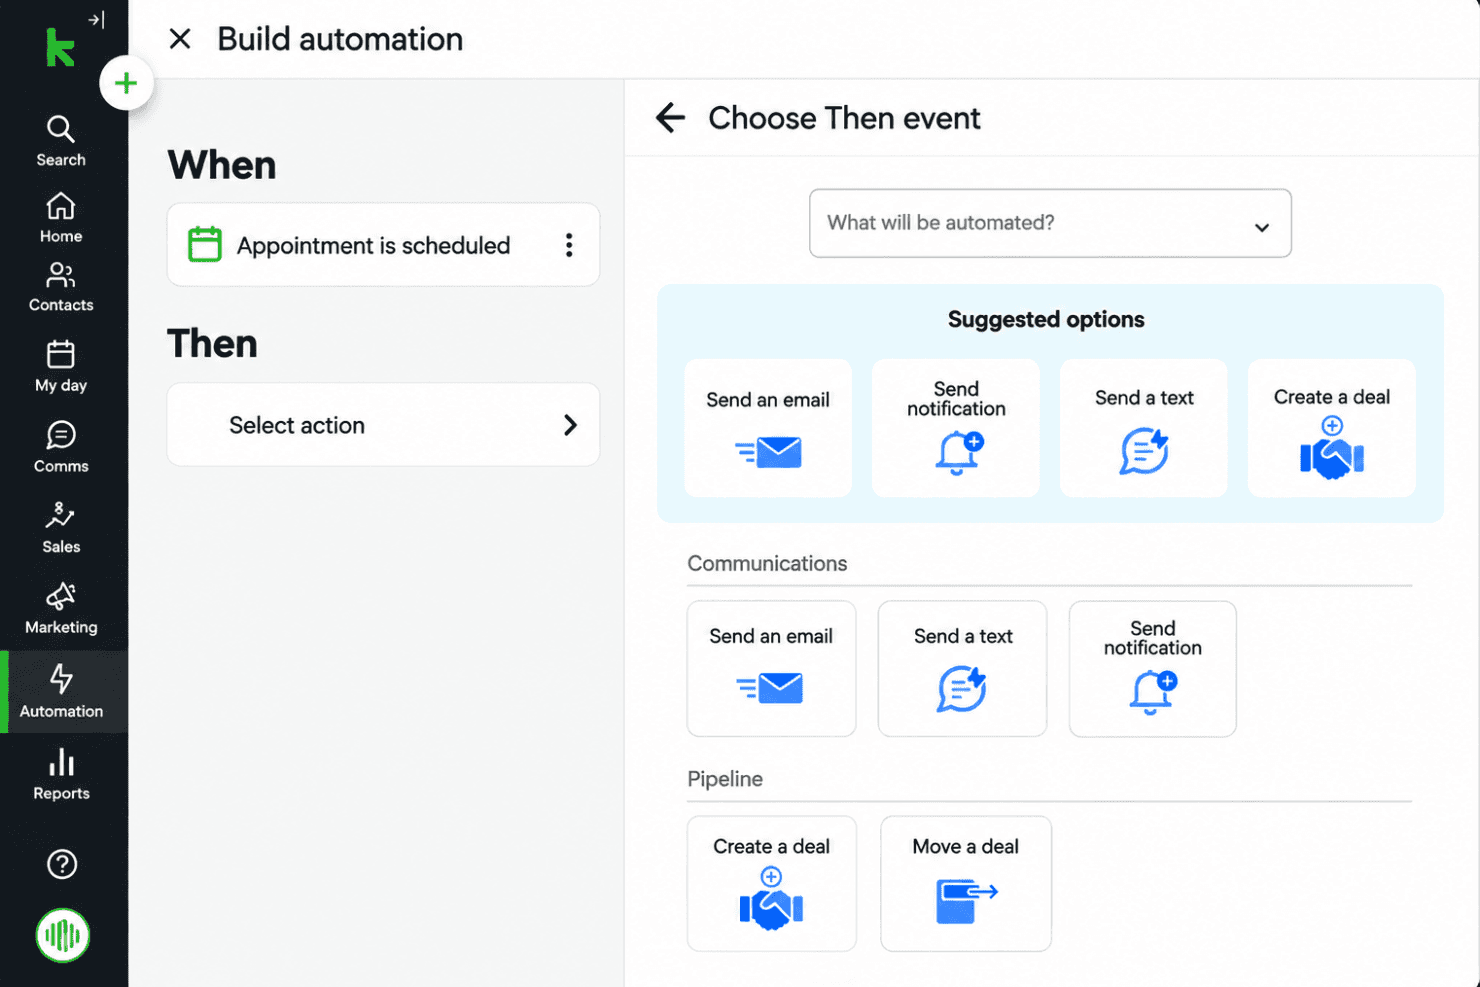Viewport: 1480px width, 987px height.
Task: Choose suggested Send notification option
Action: tap(956, 428)
